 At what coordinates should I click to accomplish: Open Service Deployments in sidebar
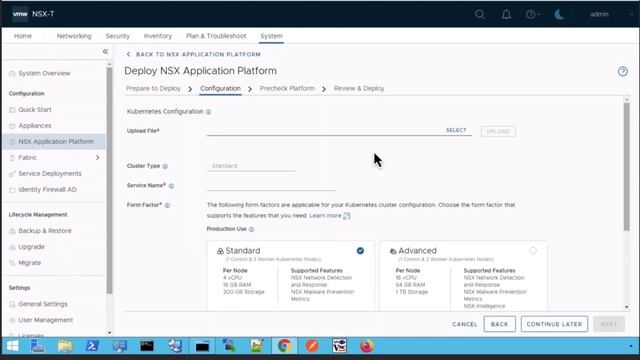pos(50,173)
